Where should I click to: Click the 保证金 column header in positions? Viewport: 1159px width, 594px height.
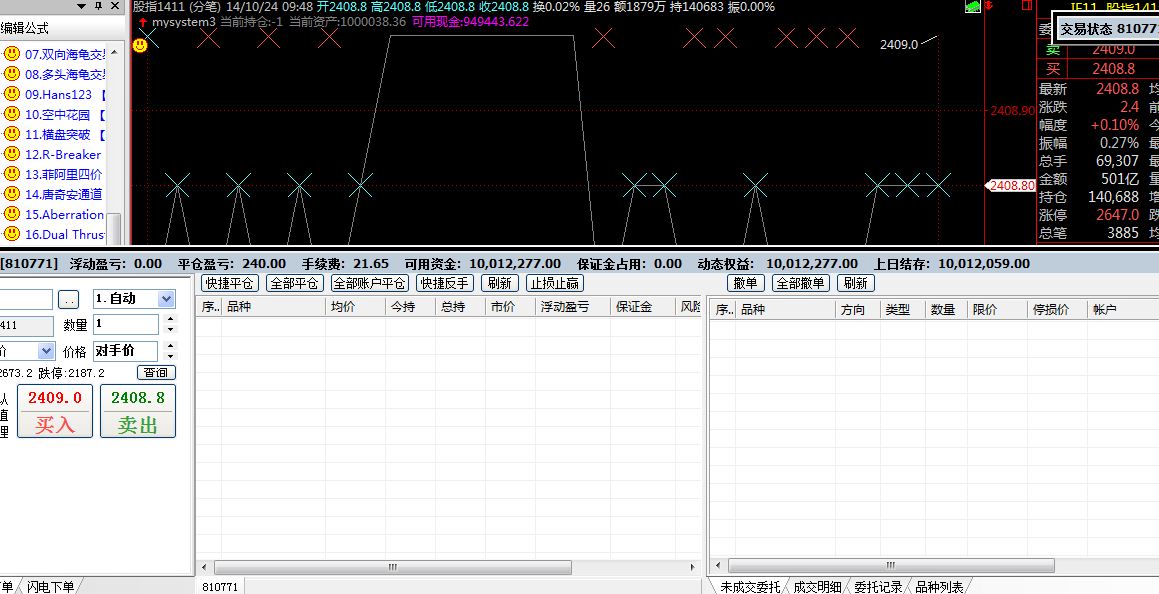click(x=643, y=307)
